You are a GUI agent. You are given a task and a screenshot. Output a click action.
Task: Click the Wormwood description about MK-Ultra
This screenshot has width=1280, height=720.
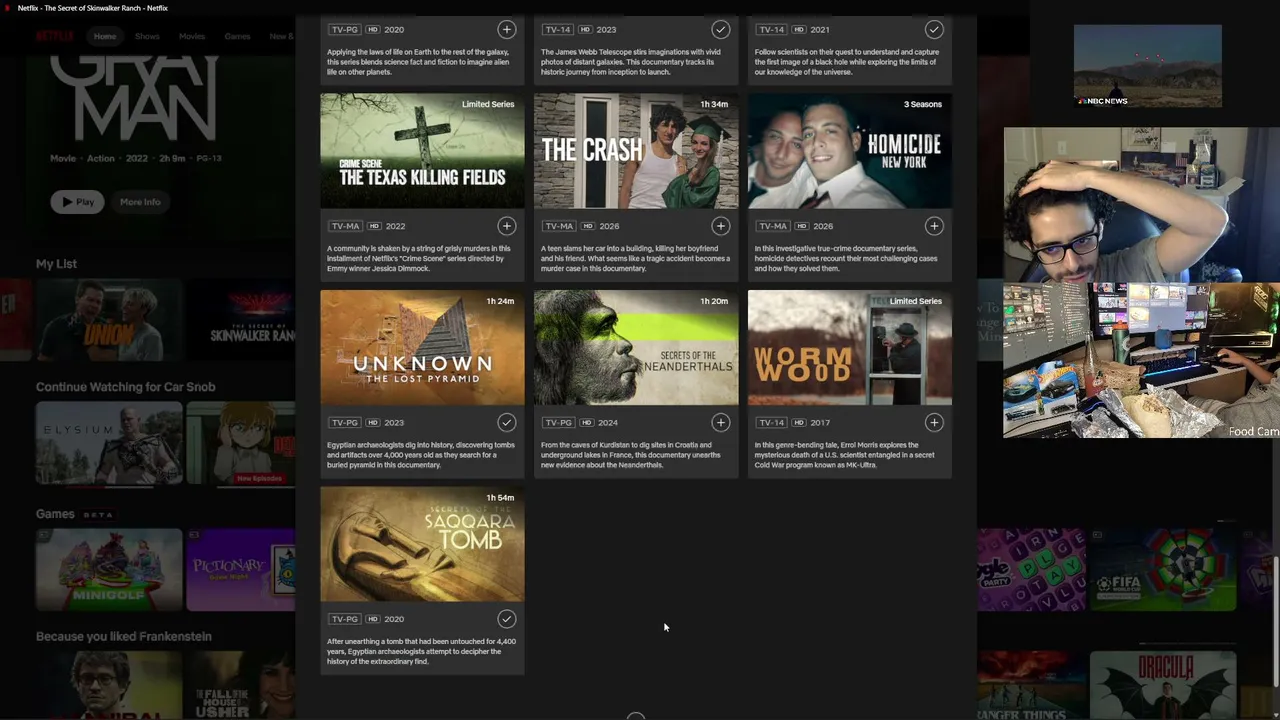[x=845, y=455]
